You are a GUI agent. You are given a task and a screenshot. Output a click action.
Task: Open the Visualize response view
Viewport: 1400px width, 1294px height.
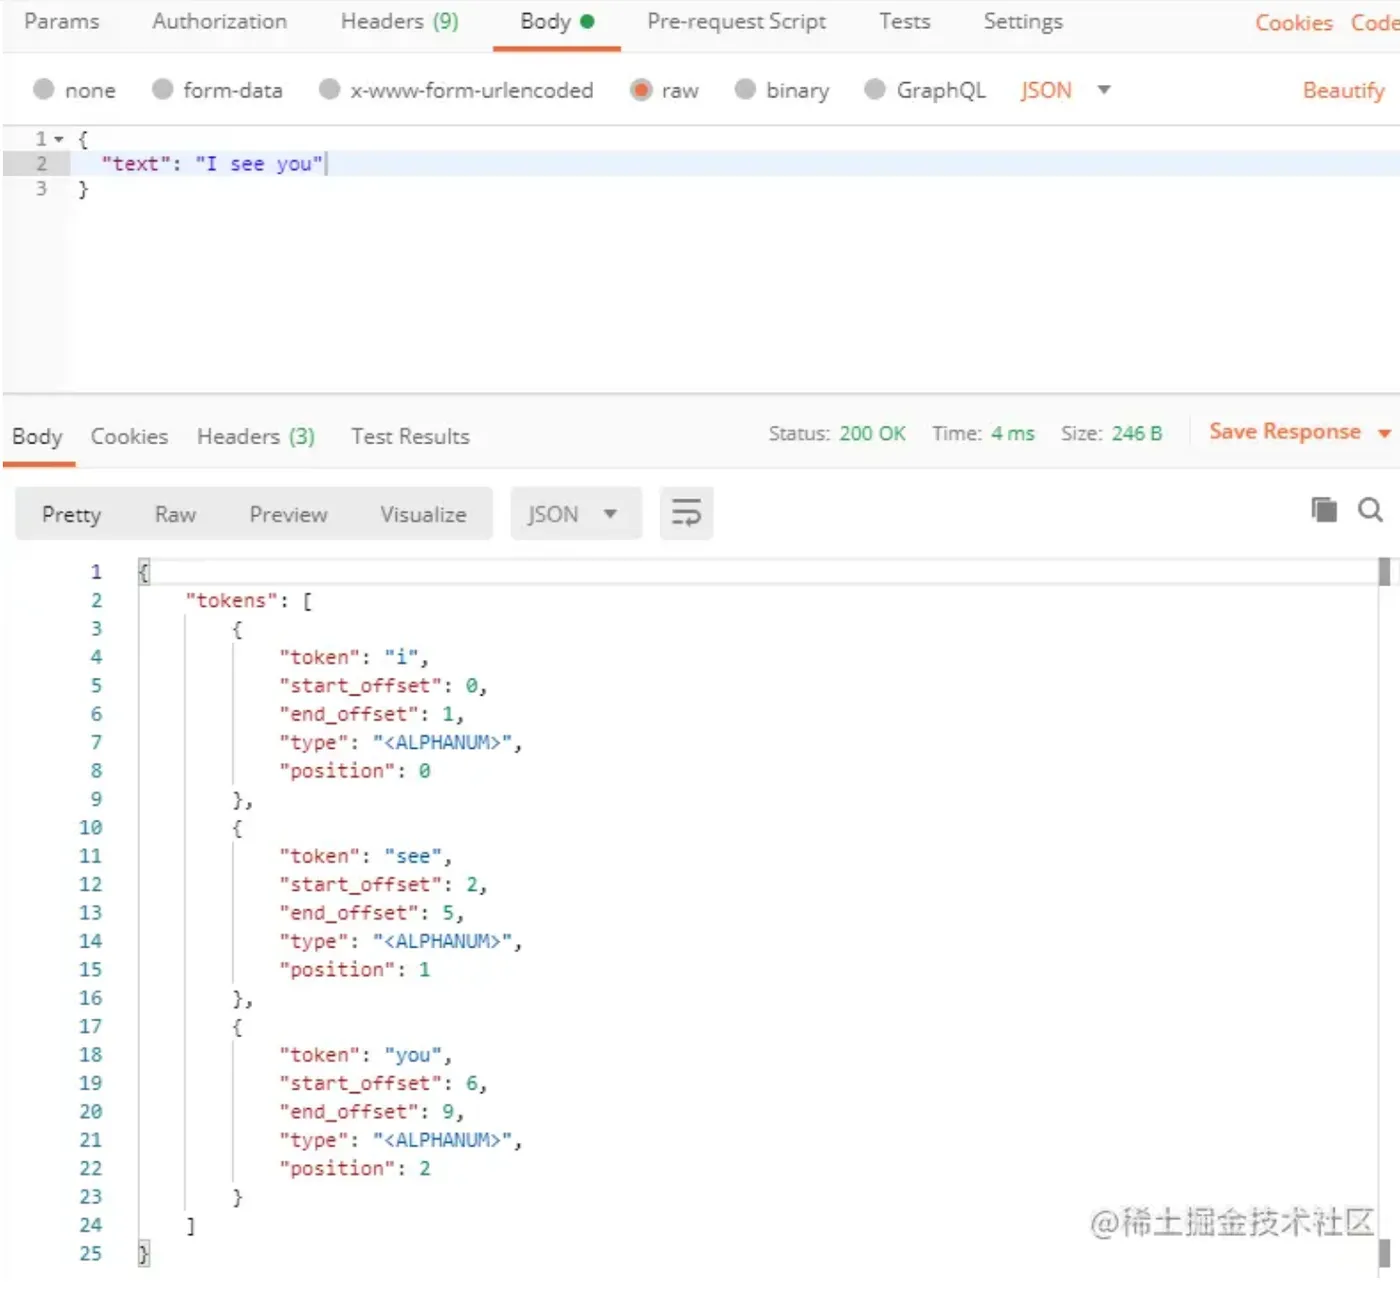click(423, 514)
